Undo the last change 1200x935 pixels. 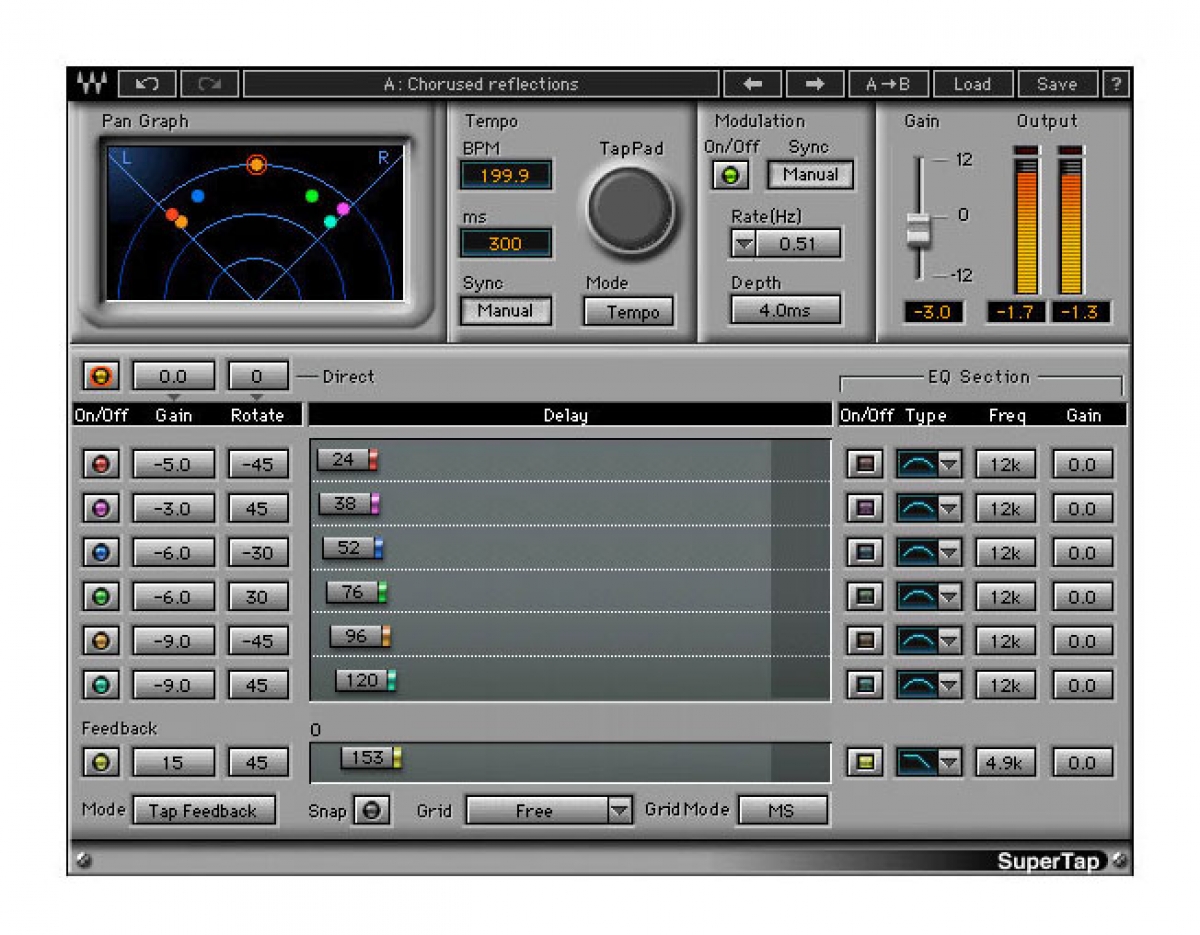click(x=147, y=84)
